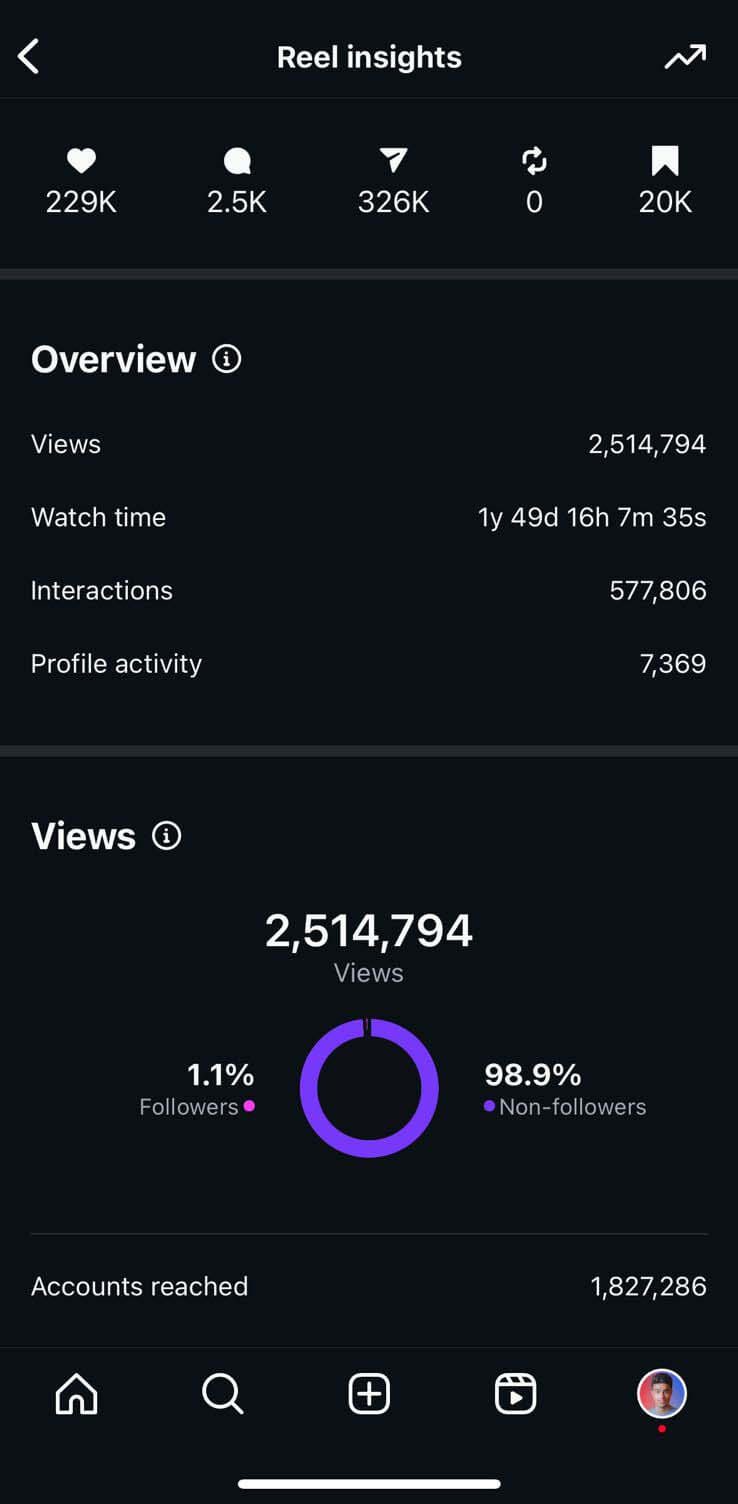Tap the repost arrows icon
738x1504 pixels.
[x=534, y=161]
